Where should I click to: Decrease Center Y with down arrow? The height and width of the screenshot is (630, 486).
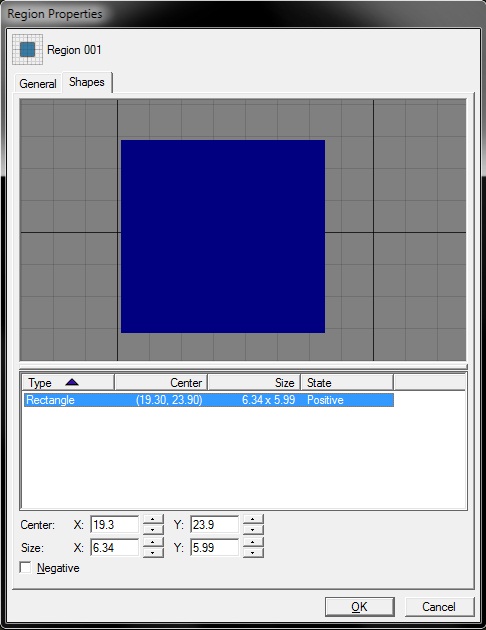point(253,530)
